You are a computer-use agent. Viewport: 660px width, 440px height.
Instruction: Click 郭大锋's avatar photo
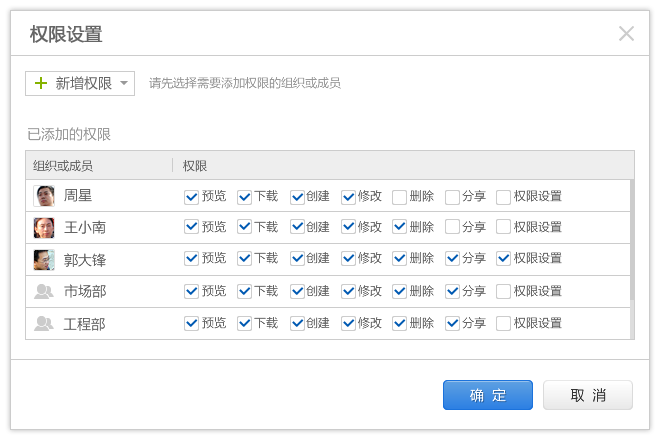(x=44, y=260)
